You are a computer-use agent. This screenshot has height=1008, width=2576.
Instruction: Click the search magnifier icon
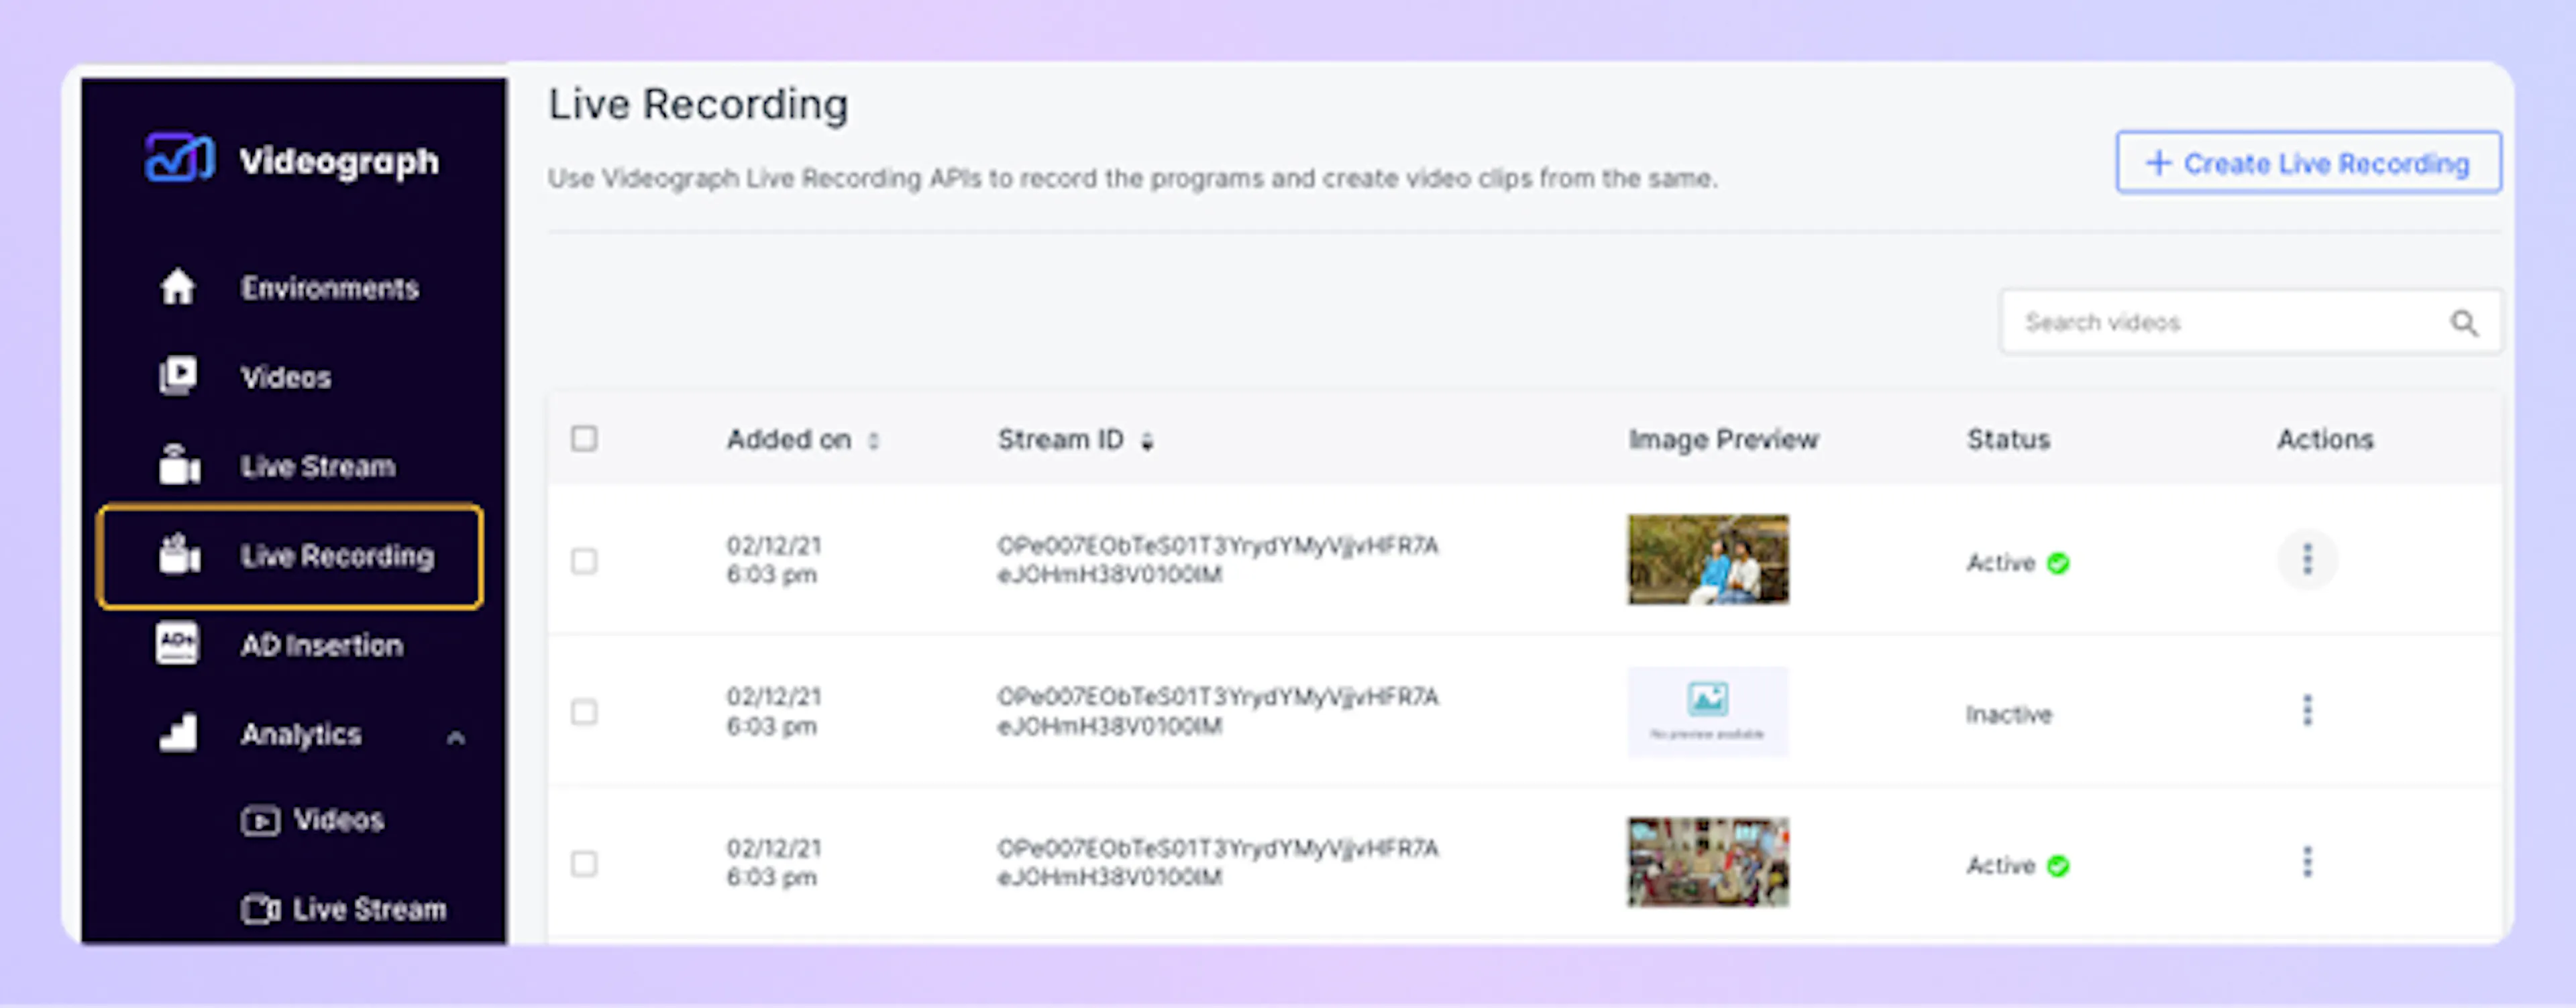[x=2464, y=323]
